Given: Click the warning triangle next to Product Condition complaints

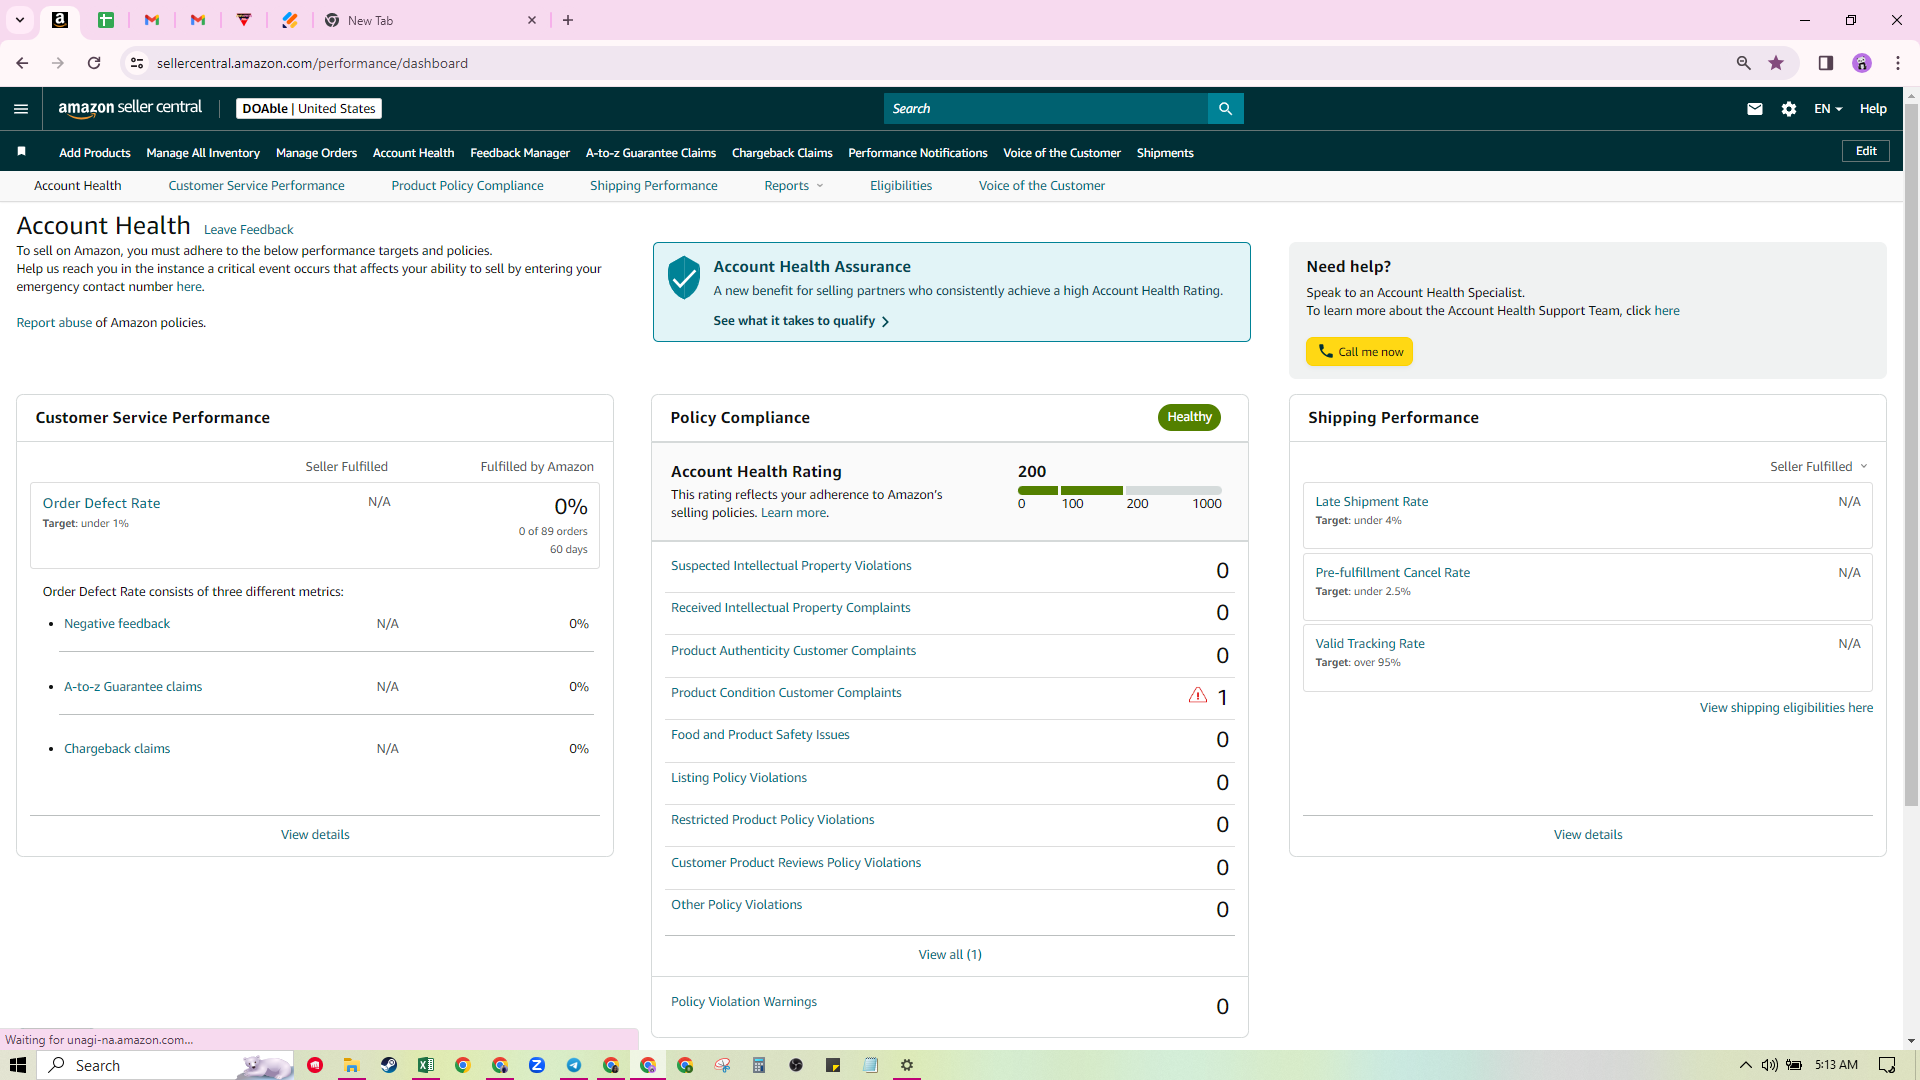Looking at the screenshot, I should pyautogui.click(x=1197, y=695).
